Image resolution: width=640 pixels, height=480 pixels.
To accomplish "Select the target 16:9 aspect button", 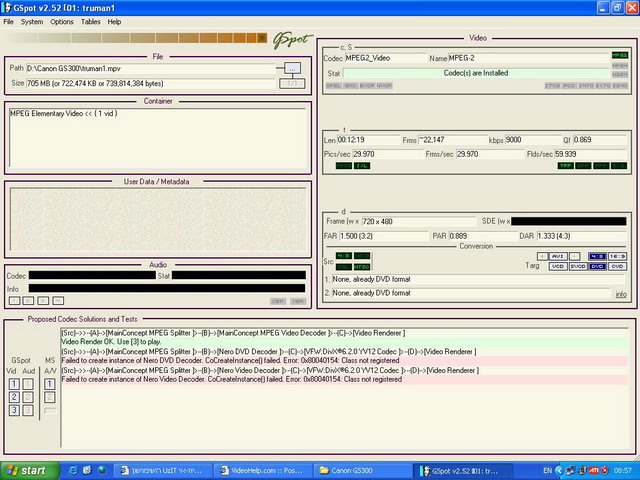I will pos(617,256).
